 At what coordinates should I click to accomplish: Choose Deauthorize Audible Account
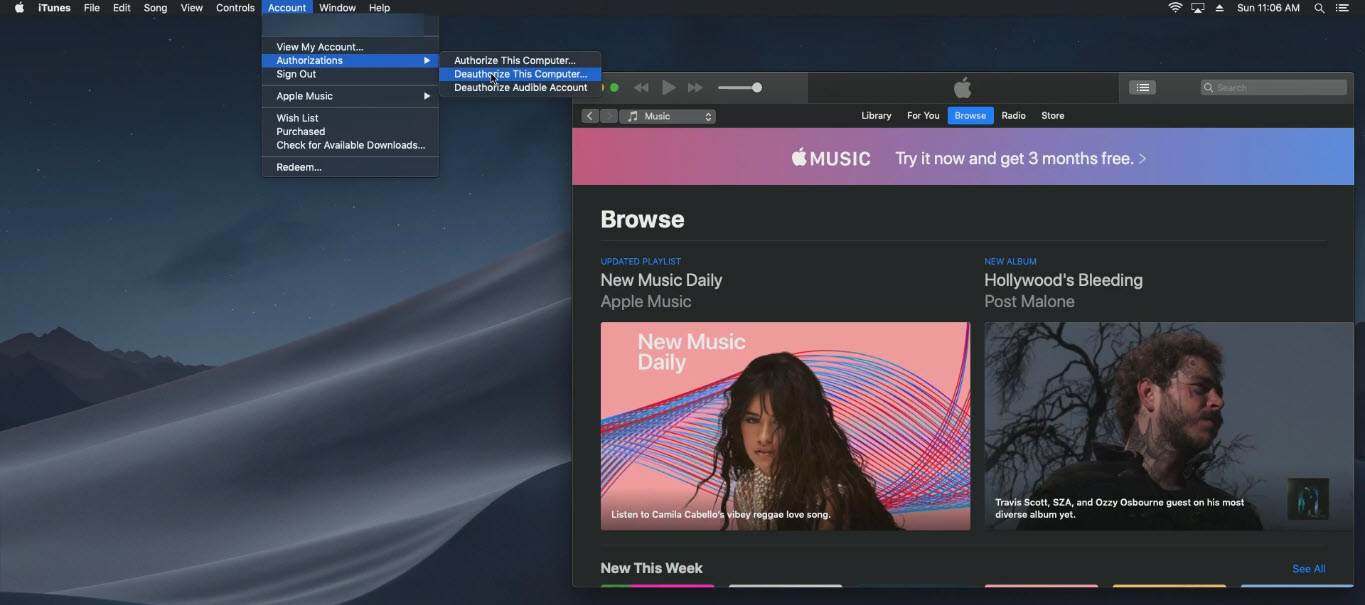520,88
